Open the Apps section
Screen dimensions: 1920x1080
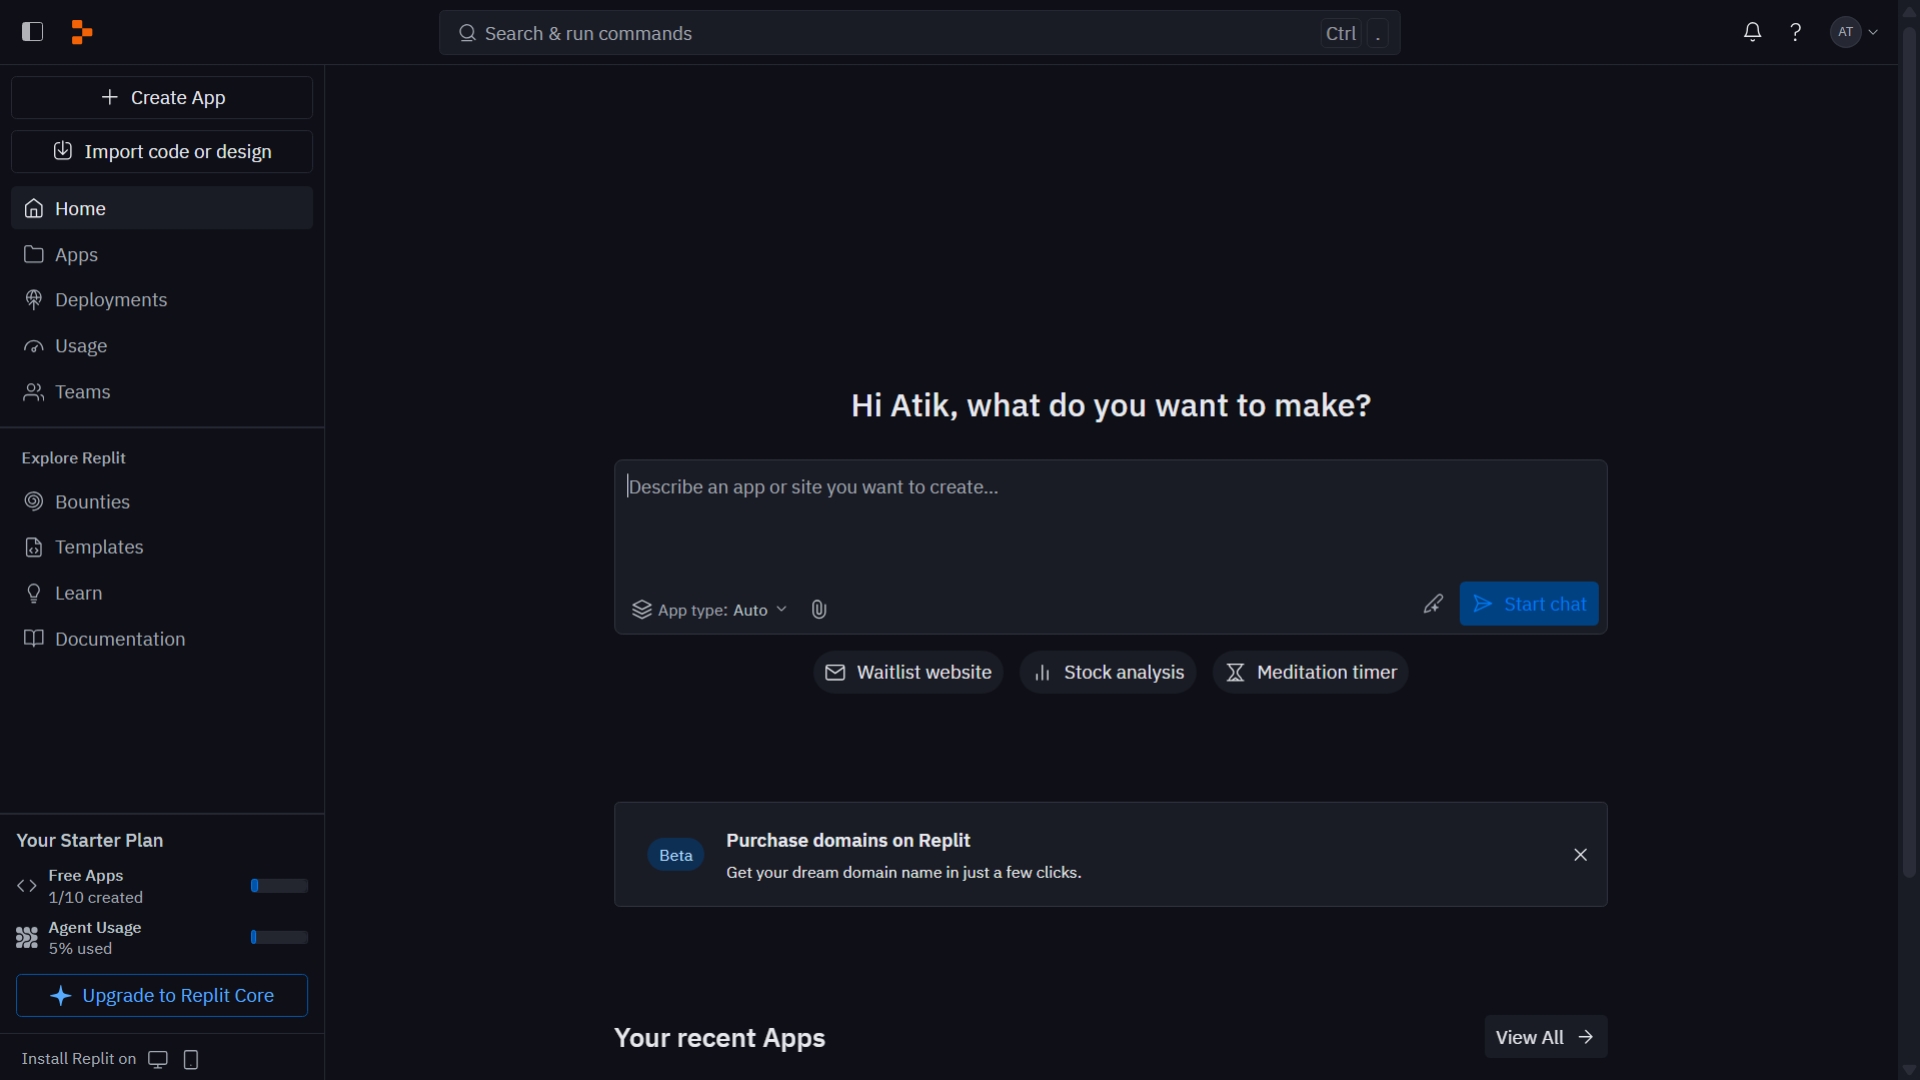tap(162, 254)
